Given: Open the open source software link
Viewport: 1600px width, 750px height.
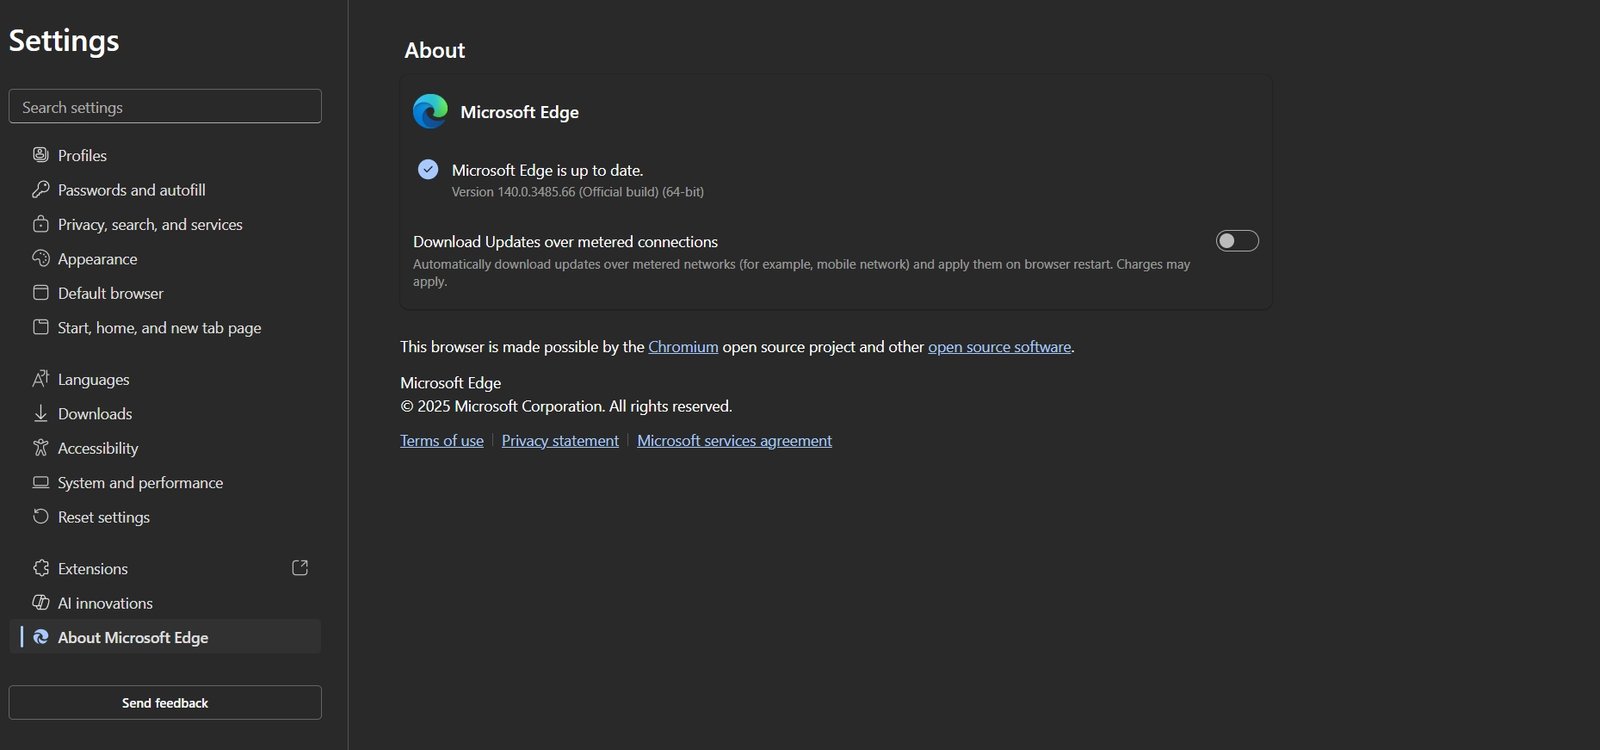Looking at the screenshot, I should 999,347.
